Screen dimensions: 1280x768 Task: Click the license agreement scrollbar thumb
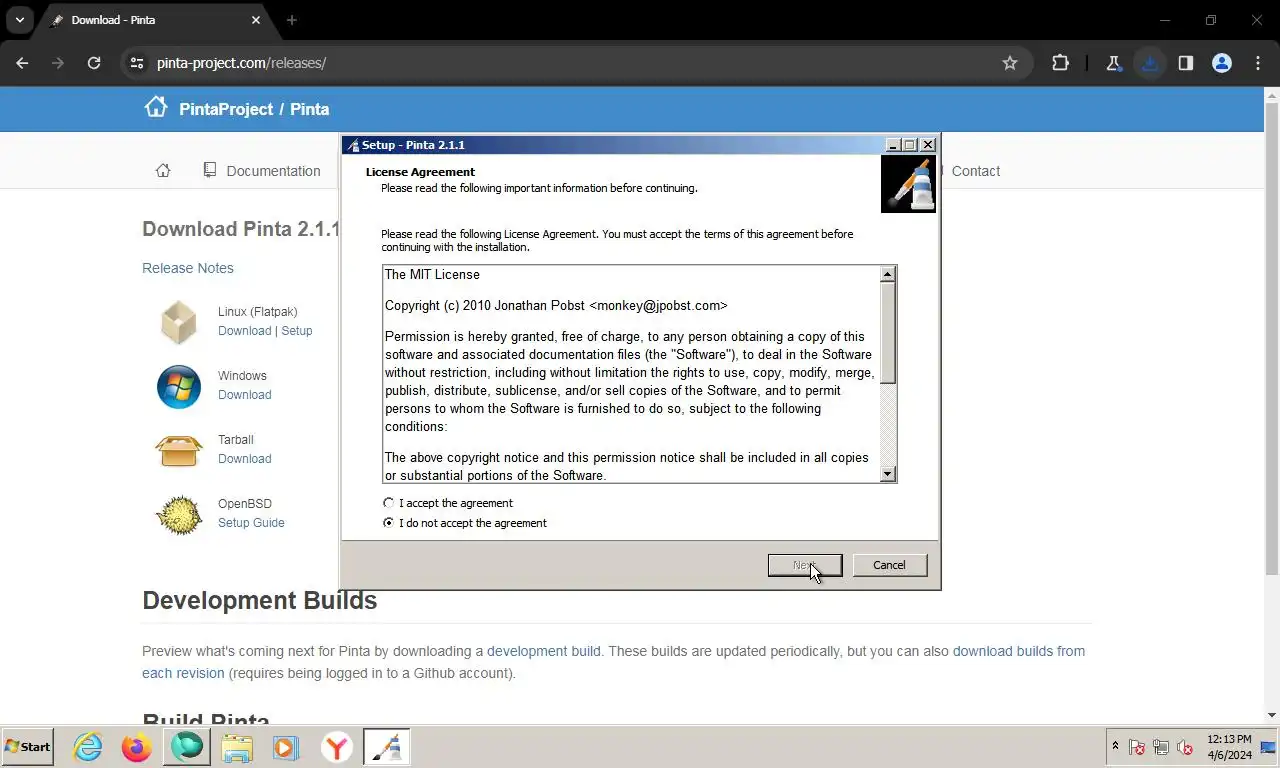[888, 332]
